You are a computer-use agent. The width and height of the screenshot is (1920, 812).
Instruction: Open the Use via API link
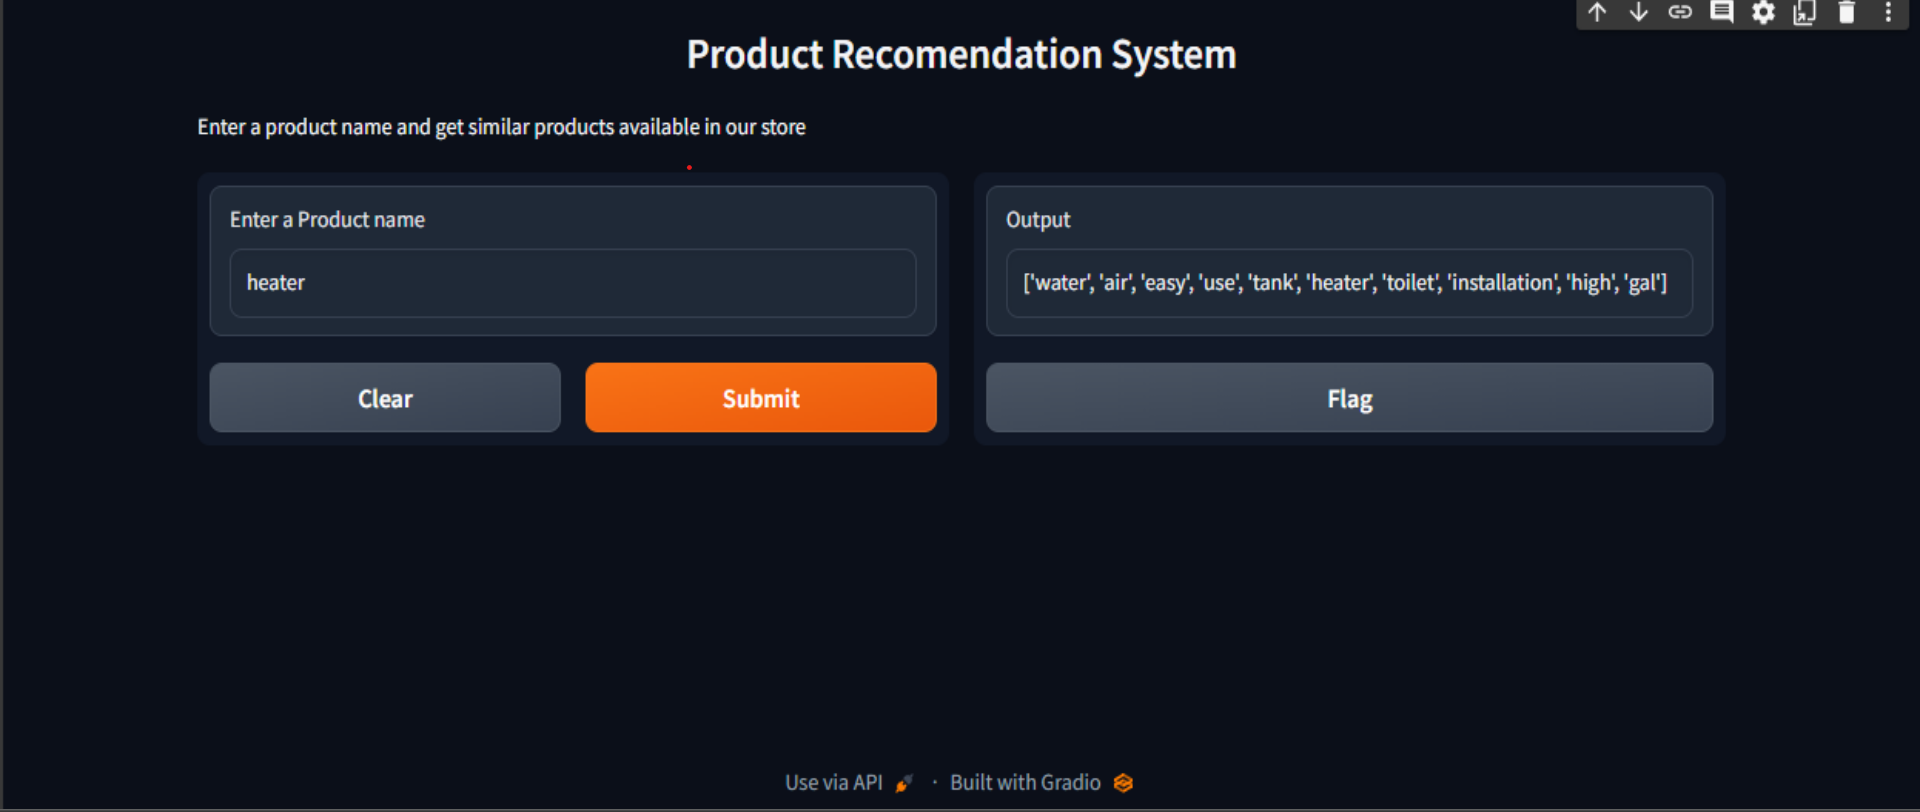pyautogui.click(x=834, y=782)
